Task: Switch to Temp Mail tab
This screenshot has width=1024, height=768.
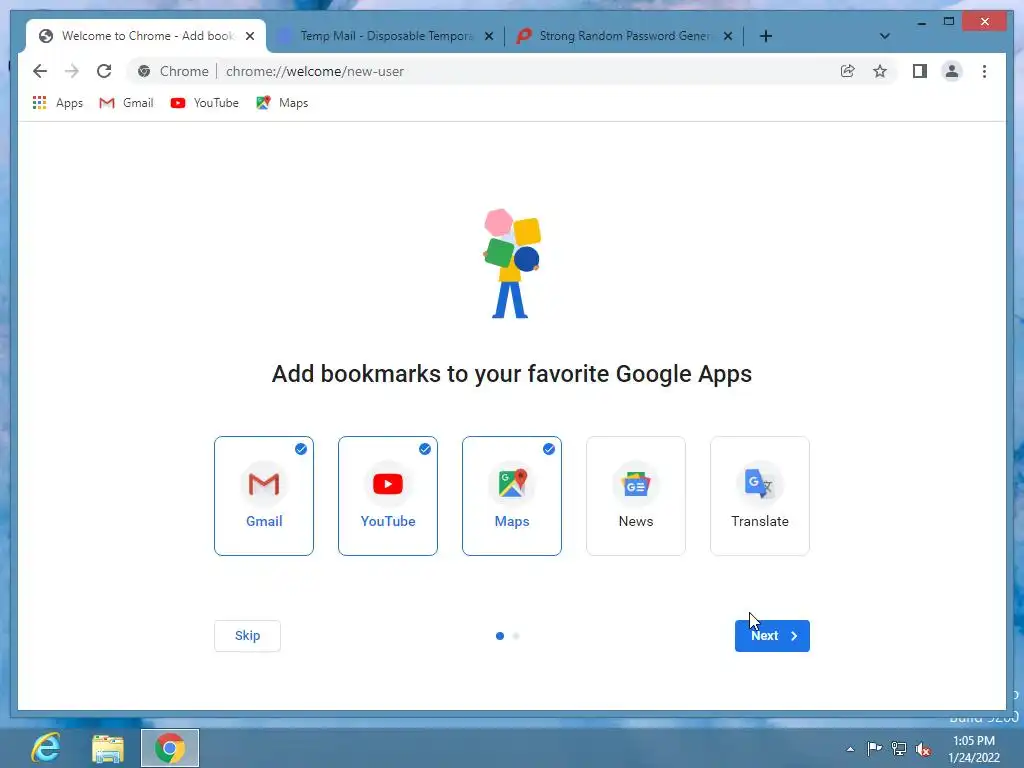Action: (x=385, y=36)
